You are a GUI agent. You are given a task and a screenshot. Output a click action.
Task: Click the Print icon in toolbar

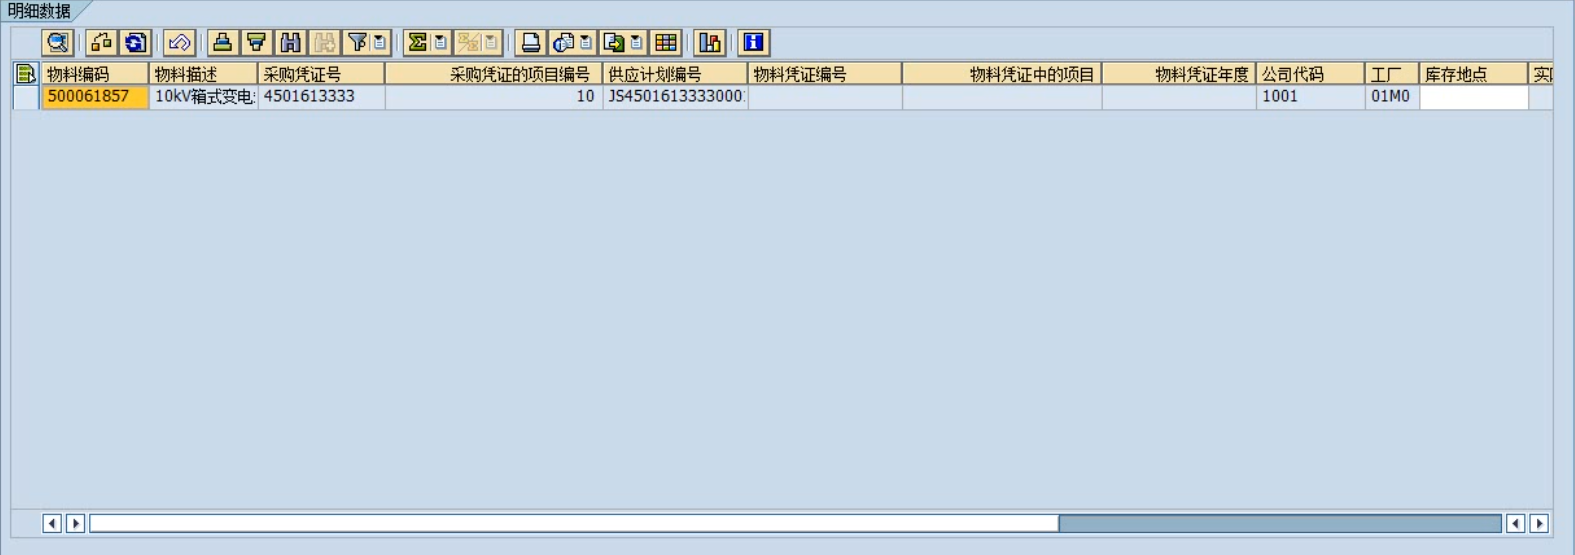[530, 42]
